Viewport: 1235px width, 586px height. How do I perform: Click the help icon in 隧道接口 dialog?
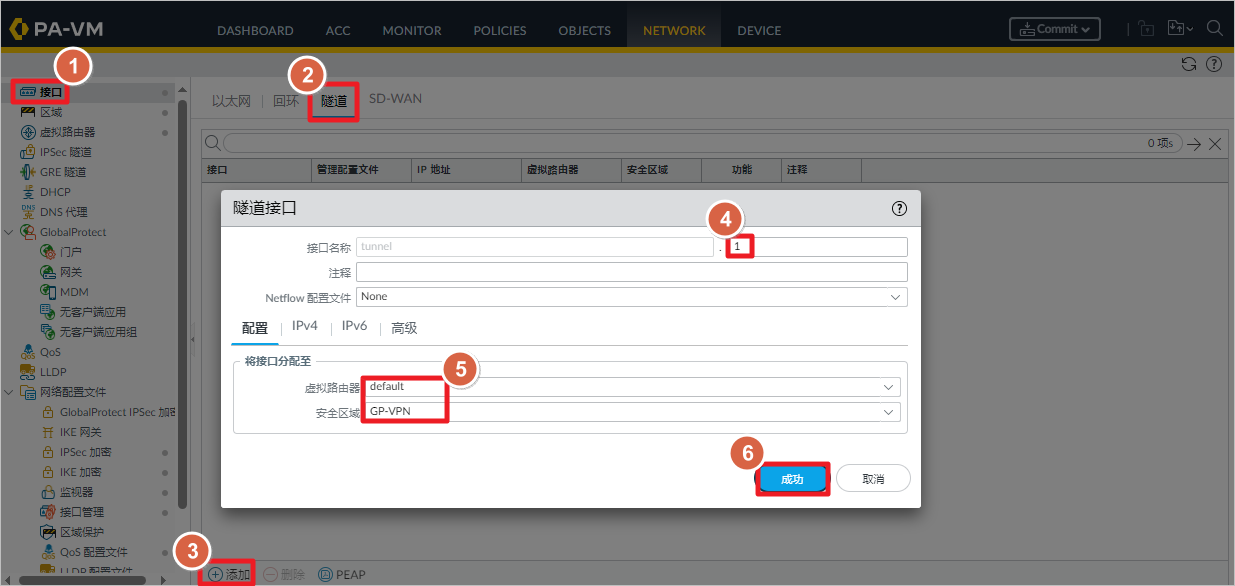coord(899,208)
